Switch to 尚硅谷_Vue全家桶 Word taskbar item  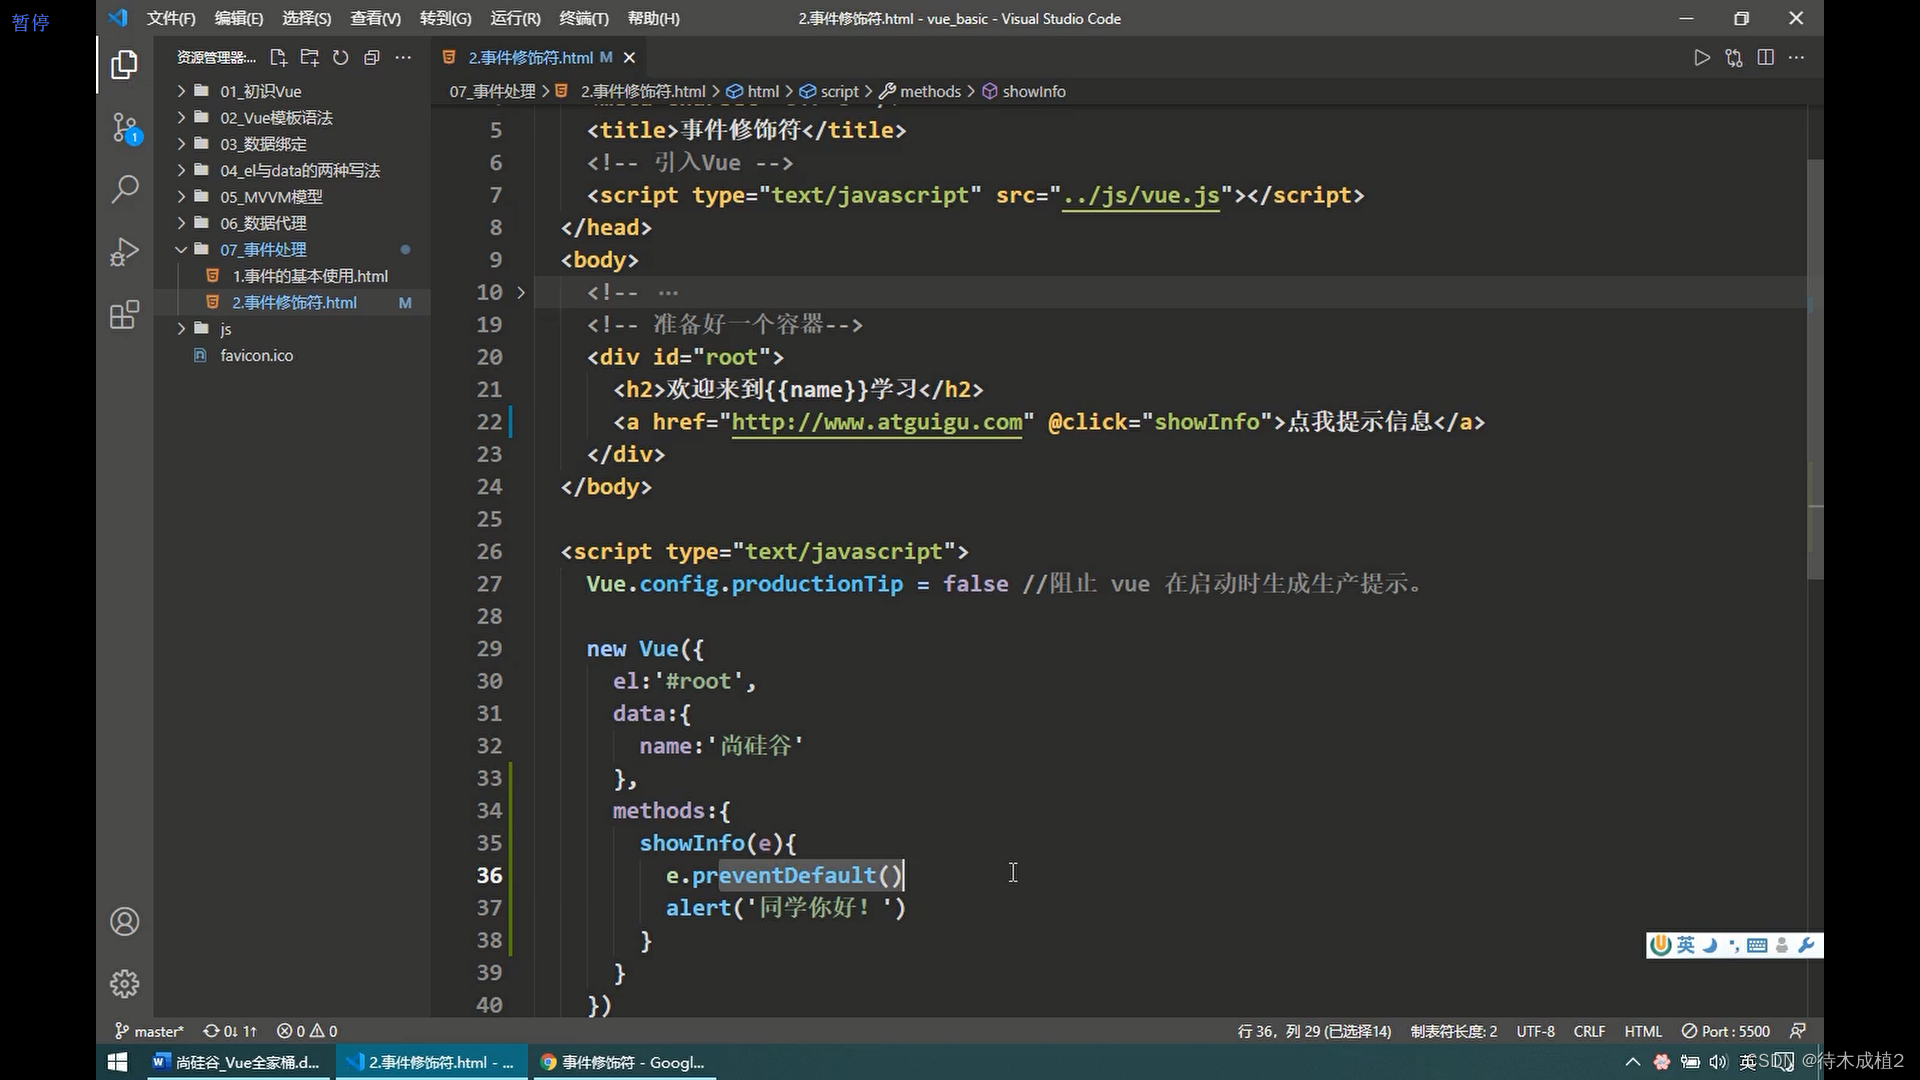coord(236,1062)
